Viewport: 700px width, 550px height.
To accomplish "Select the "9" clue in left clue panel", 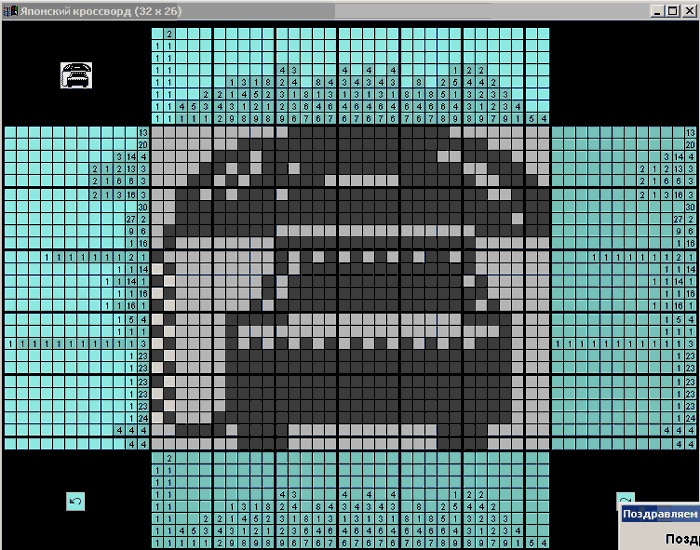I will [x=131, y=231].
